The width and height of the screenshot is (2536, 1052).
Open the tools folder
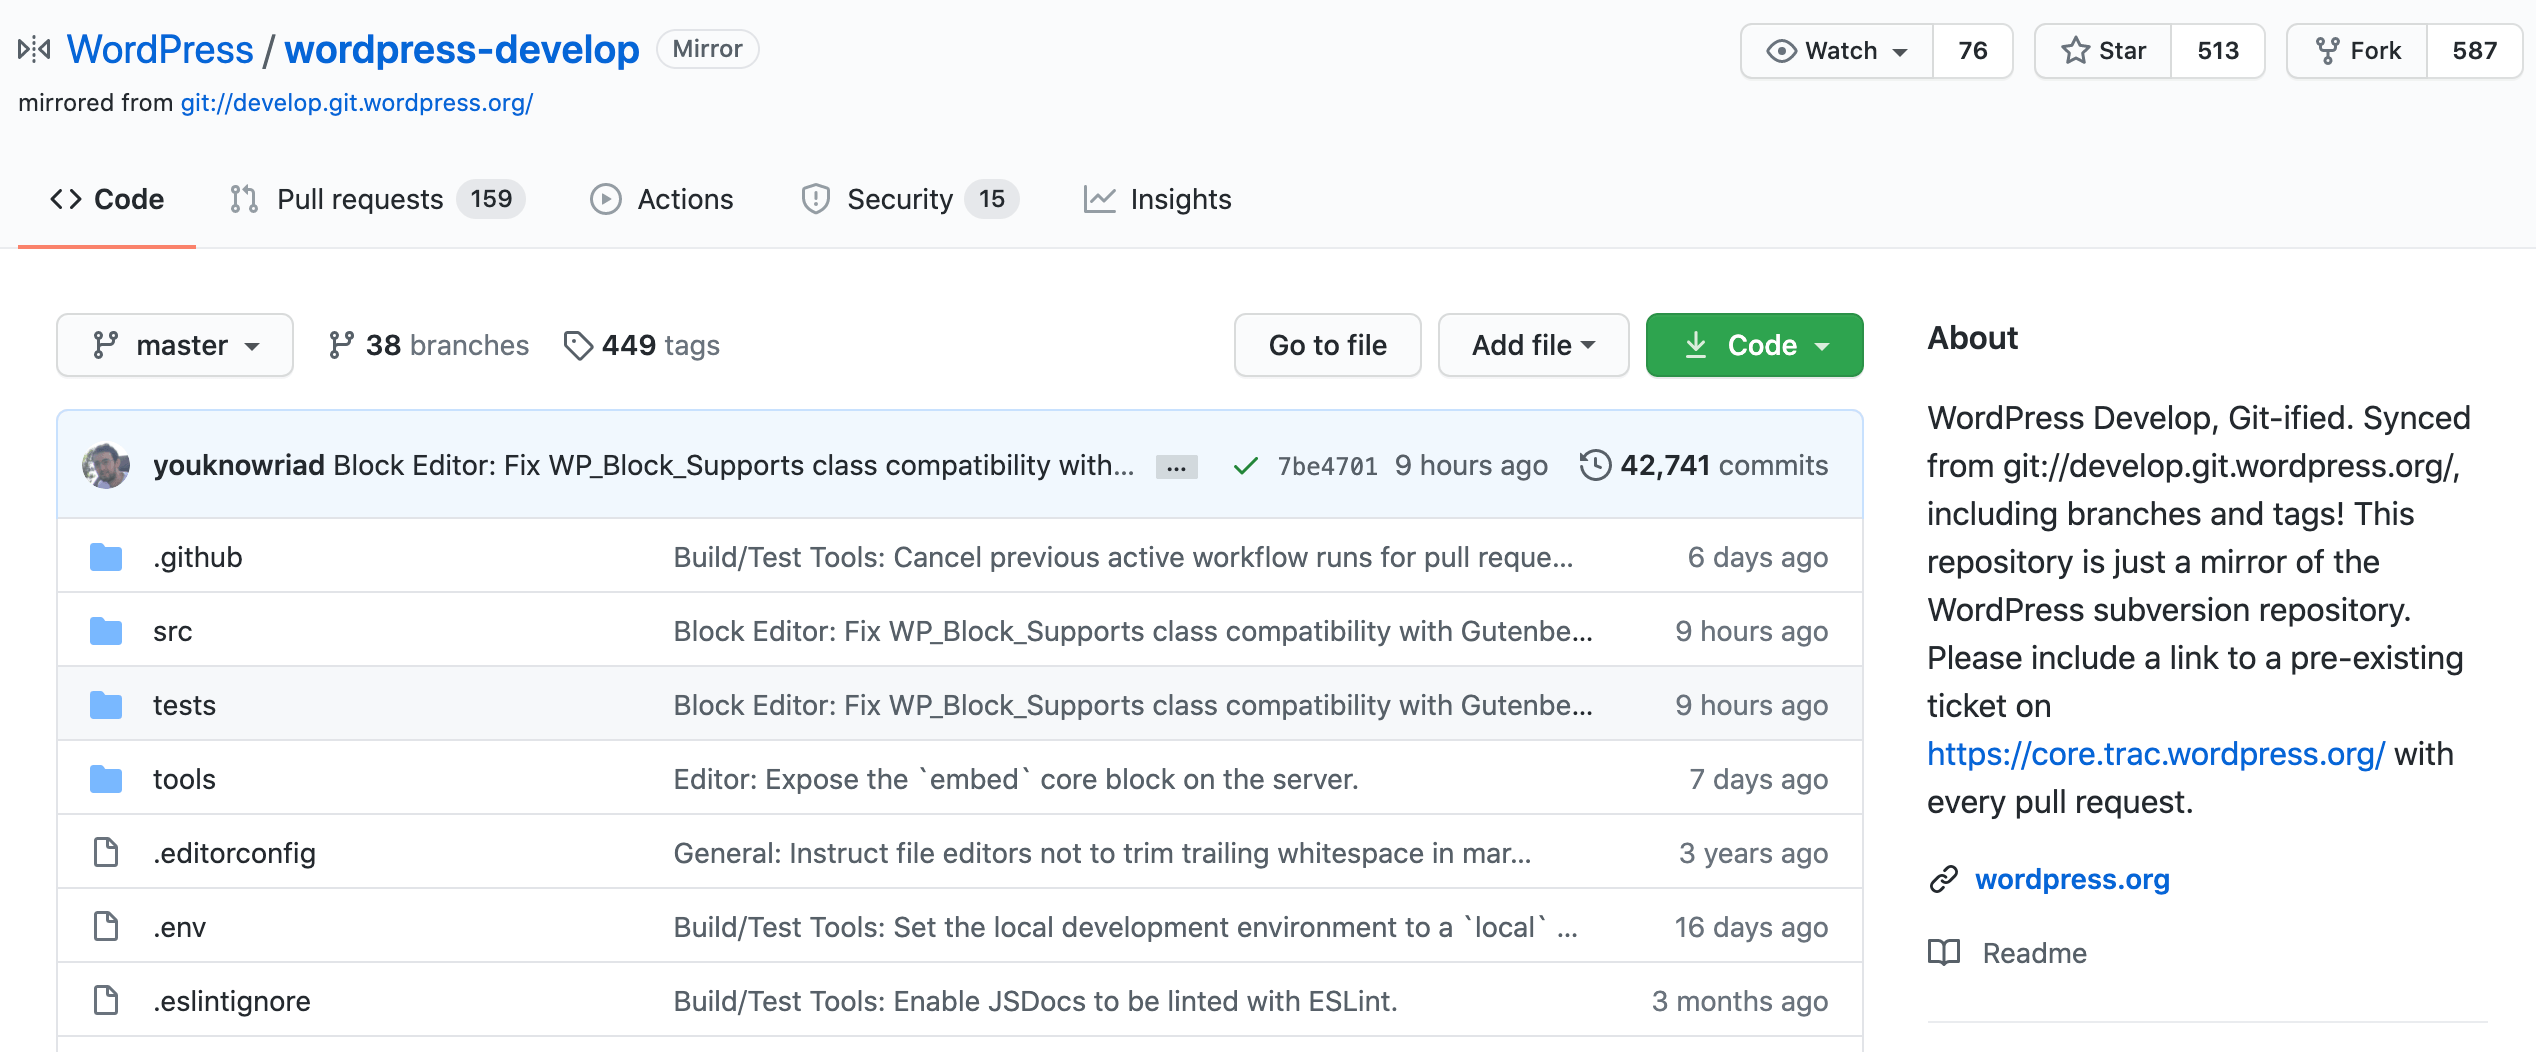point(184,779)
